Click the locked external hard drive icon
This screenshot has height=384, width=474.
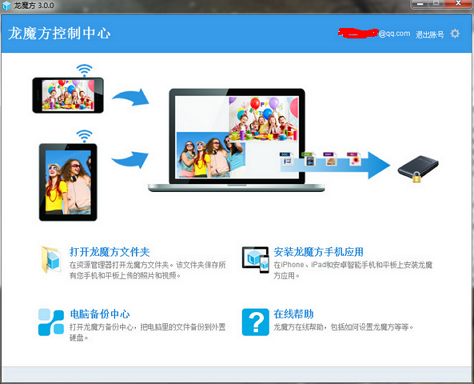tap(418, 169)
